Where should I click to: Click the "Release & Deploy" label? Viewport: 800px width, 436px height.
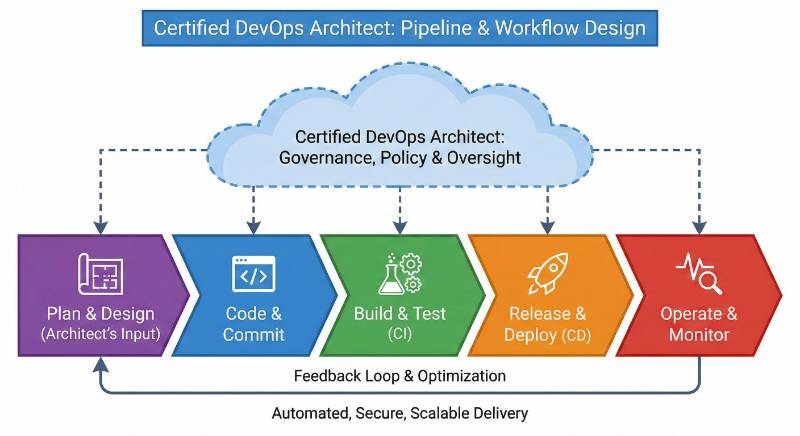(546, 323)
